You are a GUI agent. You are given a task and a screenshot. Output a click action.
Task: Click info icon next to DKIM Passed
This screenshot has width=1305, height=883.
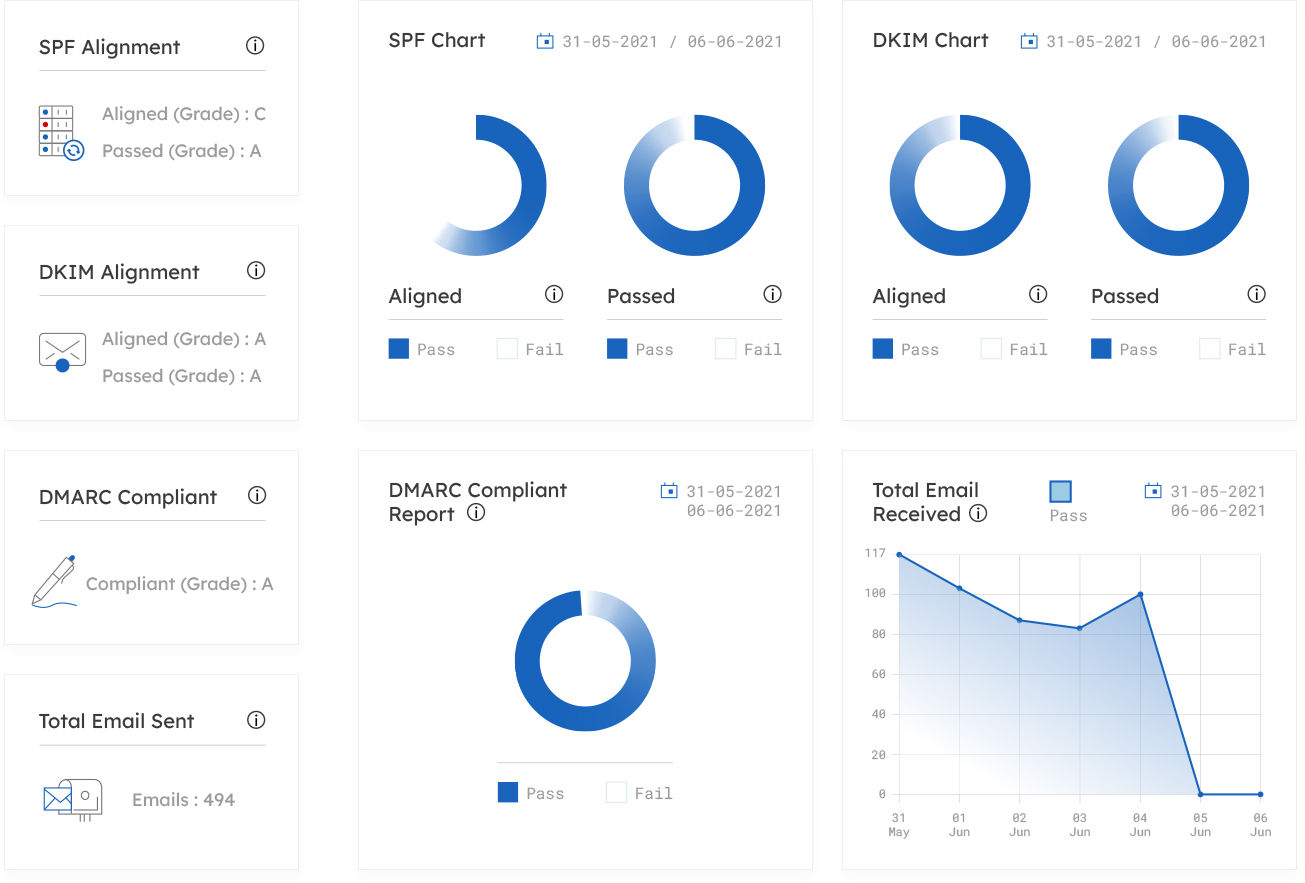tap(1257, 295)
